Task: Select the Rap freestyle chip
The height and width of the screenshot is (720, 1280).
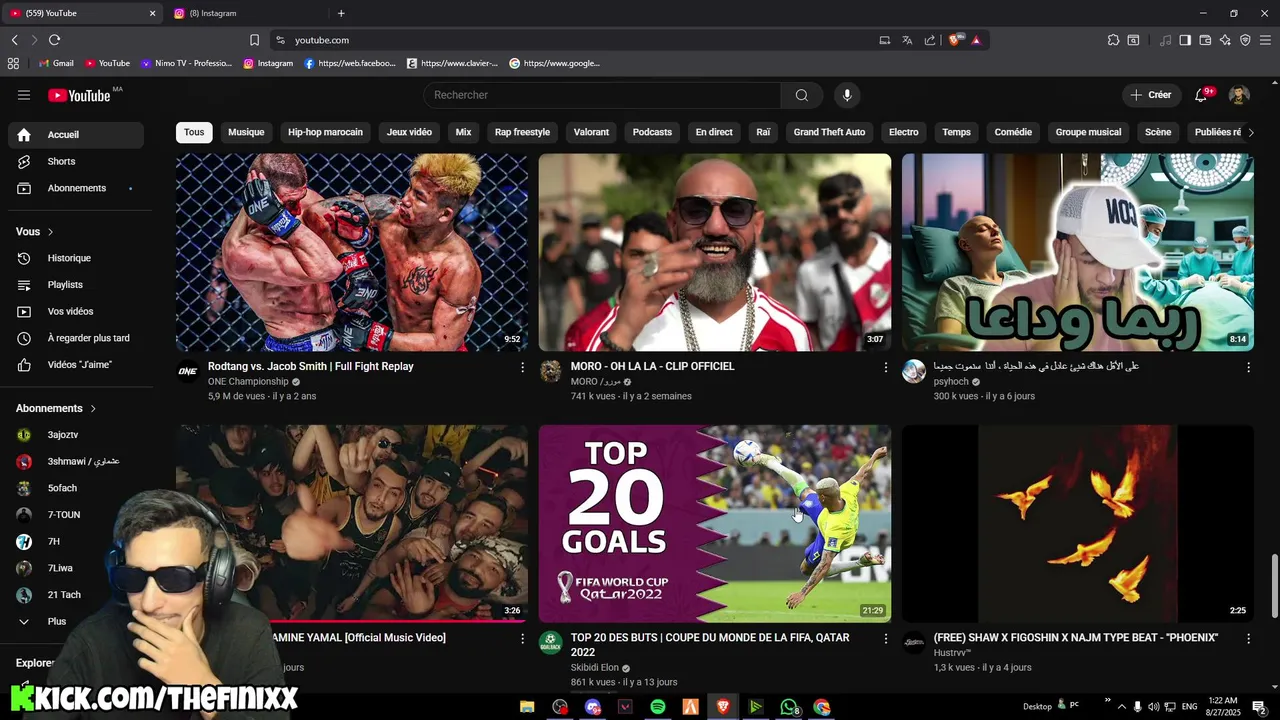Action: pos(522,132)
